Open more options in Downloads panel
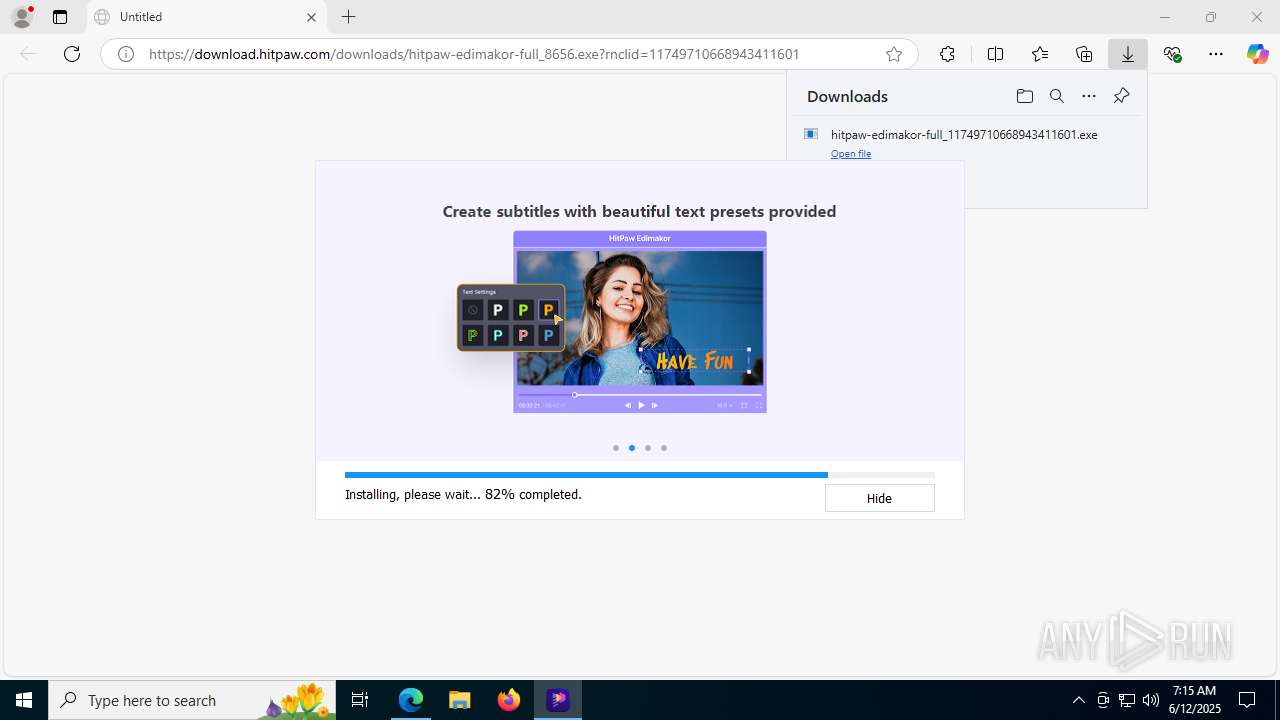 (1089, 96)
